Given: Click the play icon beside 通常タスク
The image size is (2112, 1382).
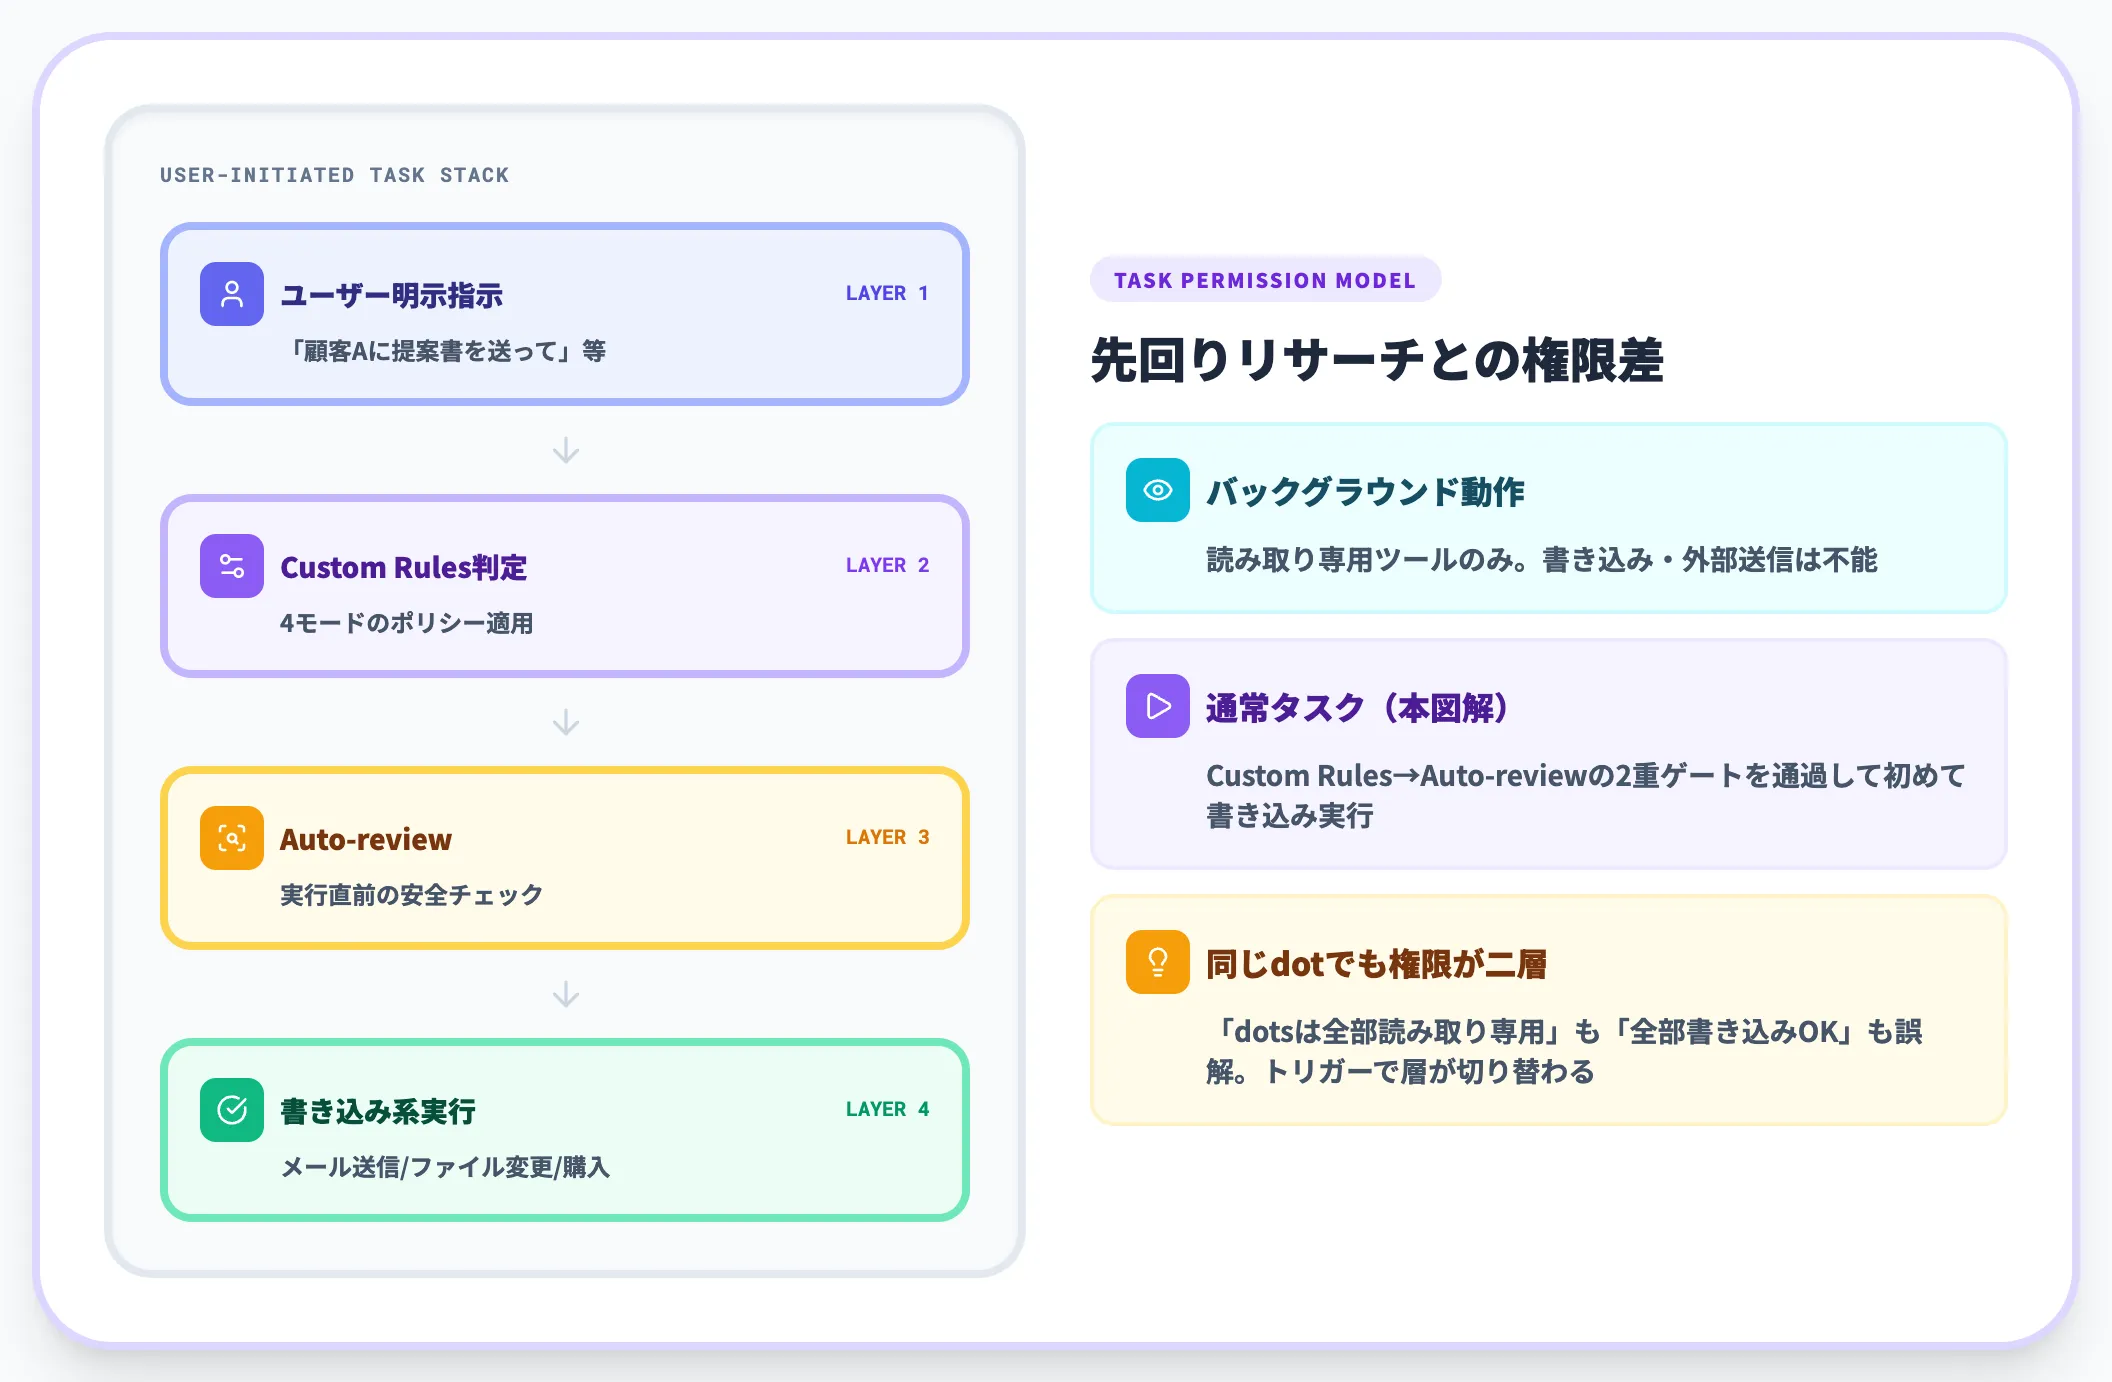Looking at the screenshot, I should pos(1158,706).
